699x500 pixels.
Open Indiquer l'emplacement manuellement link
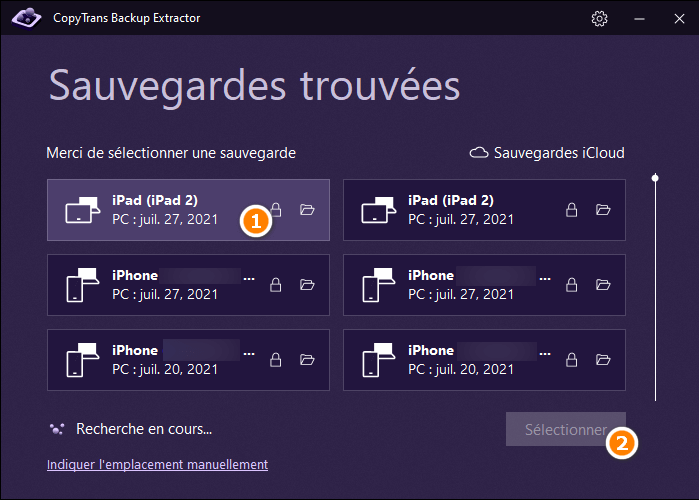(x=157, y=464)
